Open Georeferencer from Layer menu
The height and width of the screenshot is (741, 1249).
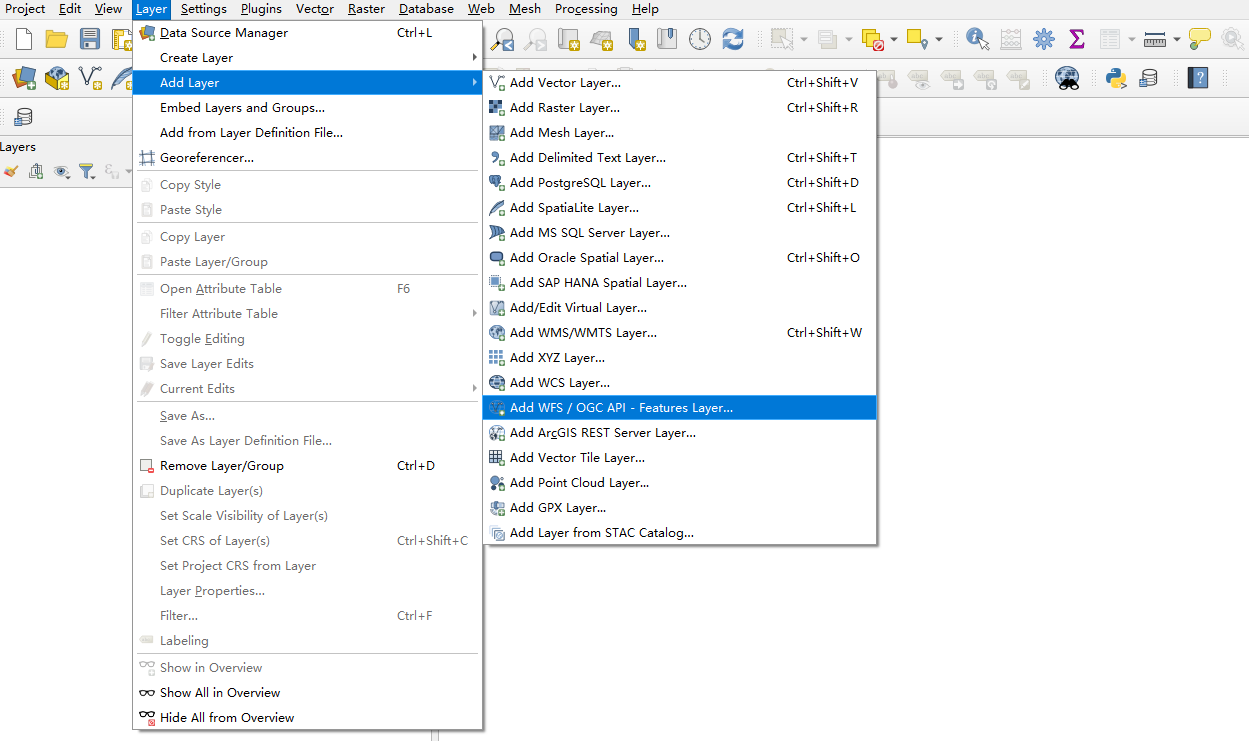click(308, 157)
